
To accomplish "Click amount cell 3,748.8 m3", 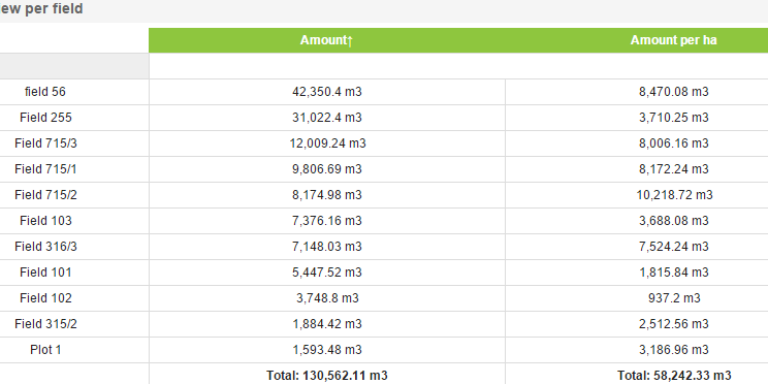I will 327,298.
